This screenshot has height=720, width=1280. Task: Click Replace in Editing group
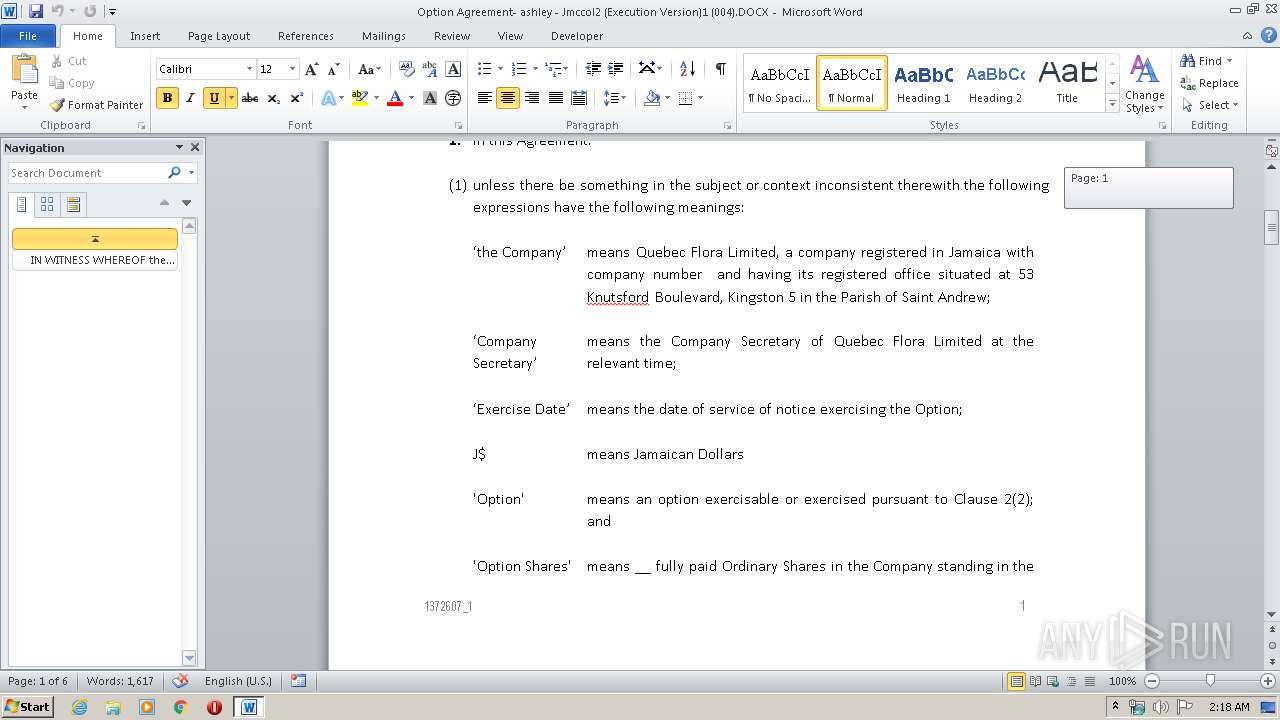[x=1209, y=83]
